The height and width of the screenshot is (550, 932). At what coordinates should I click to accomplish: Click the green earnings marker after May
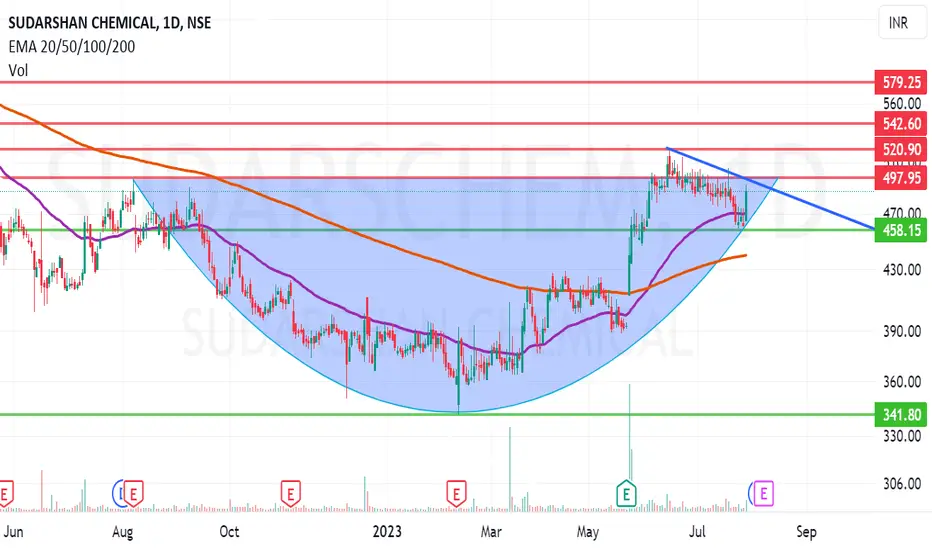point(626,493)
